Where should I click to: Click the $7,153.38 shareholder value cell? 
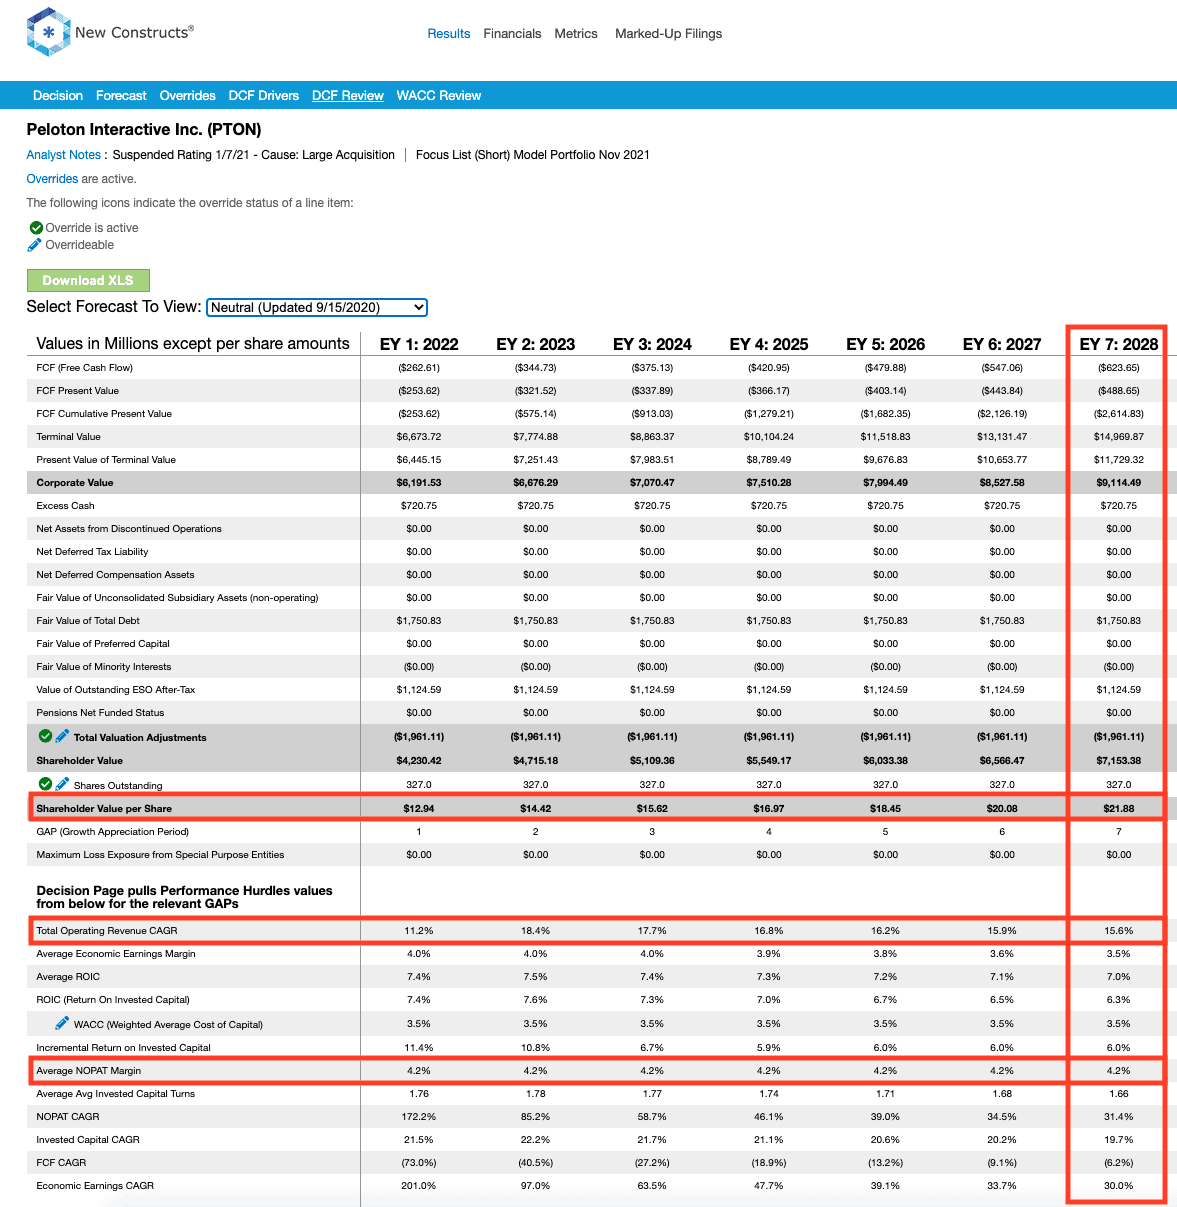(1119, 761)
